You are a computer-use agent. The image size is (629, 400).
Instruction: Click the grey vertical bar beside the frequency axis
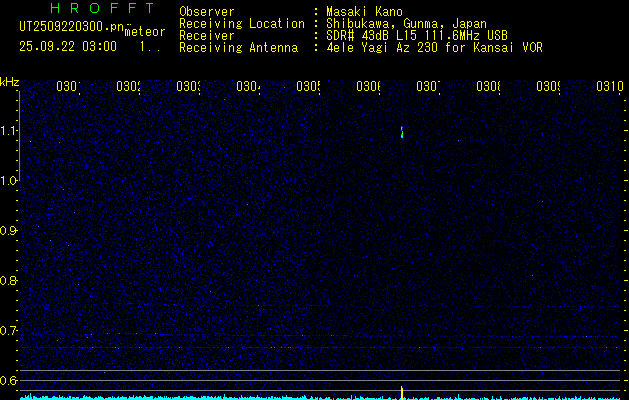pos(18,136)
